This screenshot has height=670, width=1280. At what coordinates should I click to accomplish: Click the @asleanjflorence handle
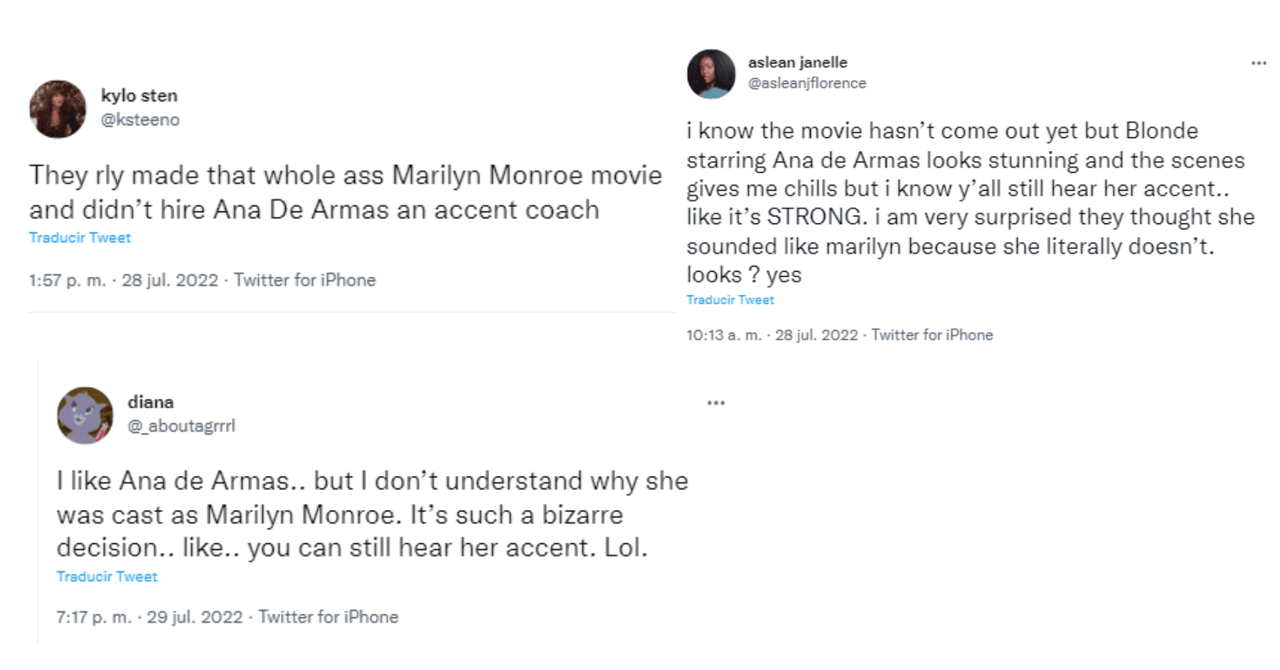(x=808, y=83)
